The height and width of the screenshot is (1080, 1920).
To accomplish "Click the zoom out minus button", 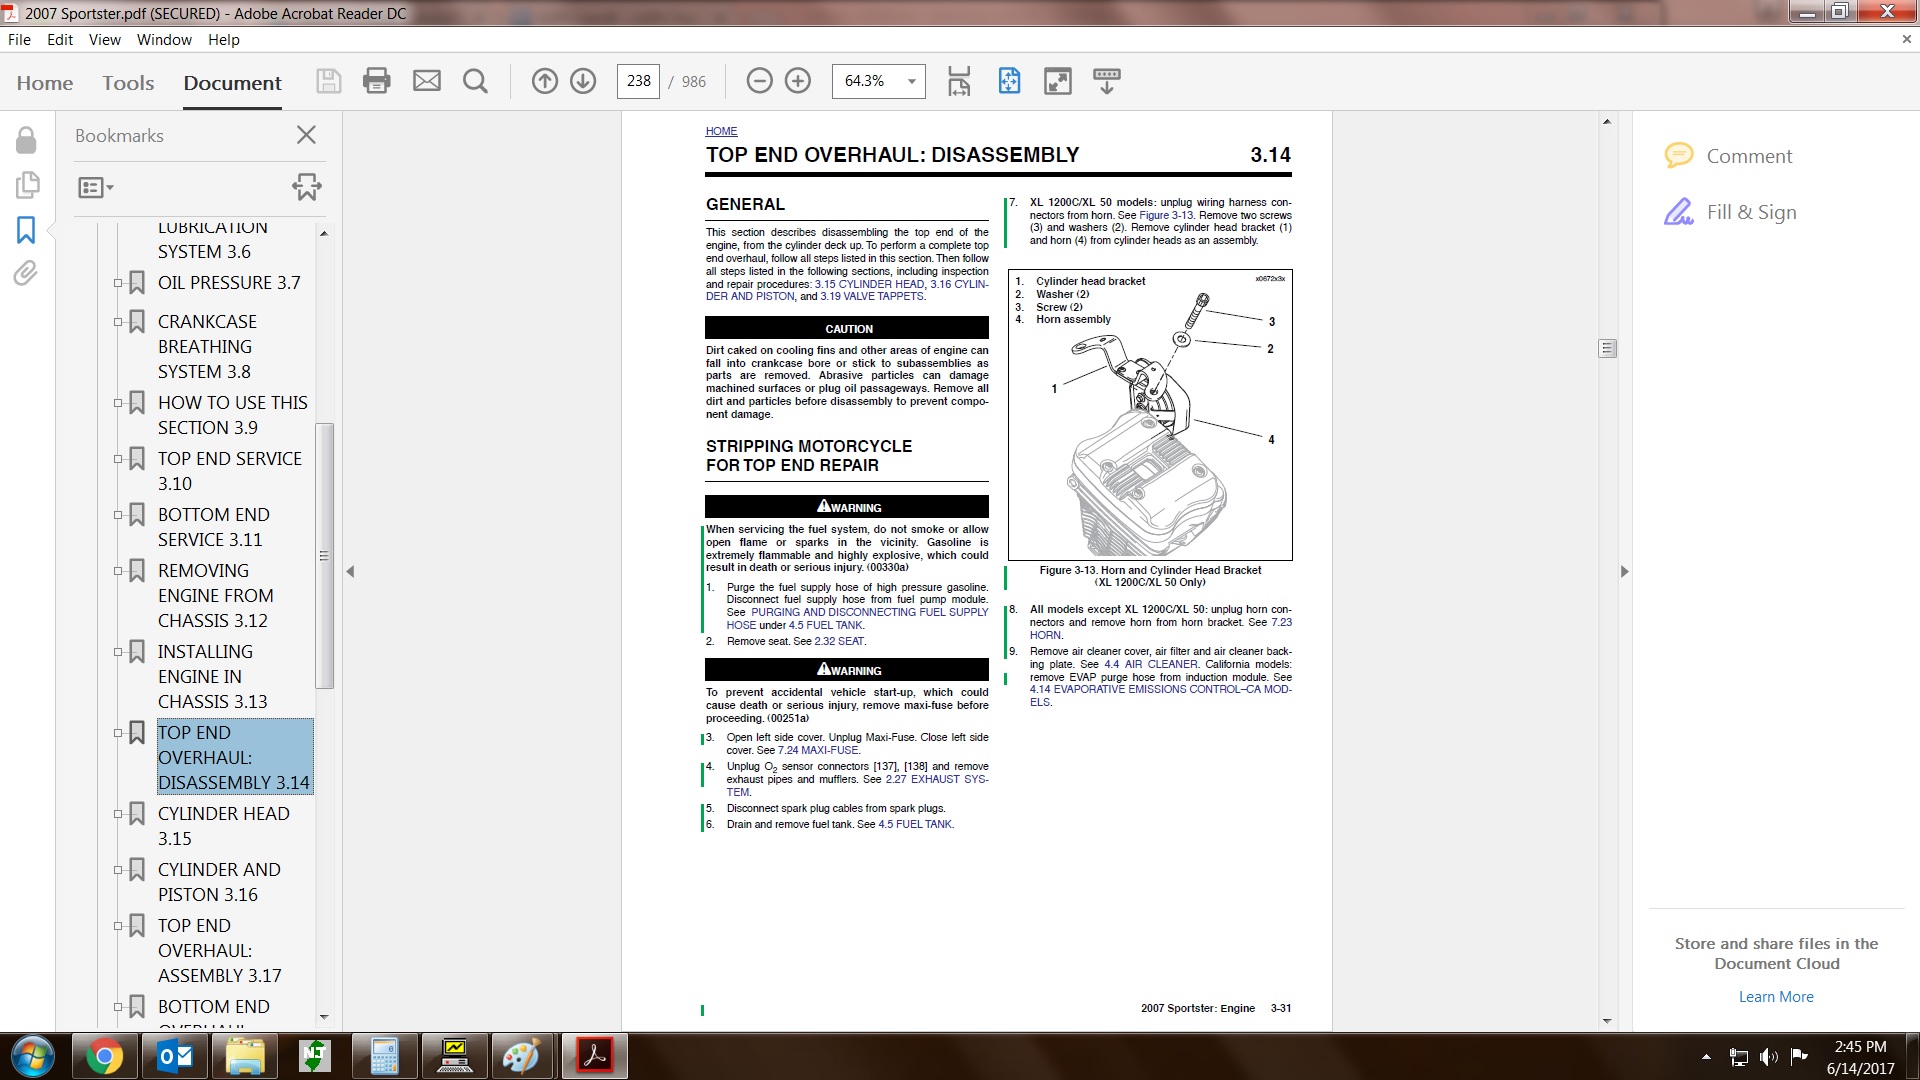I will click(759, 81).
